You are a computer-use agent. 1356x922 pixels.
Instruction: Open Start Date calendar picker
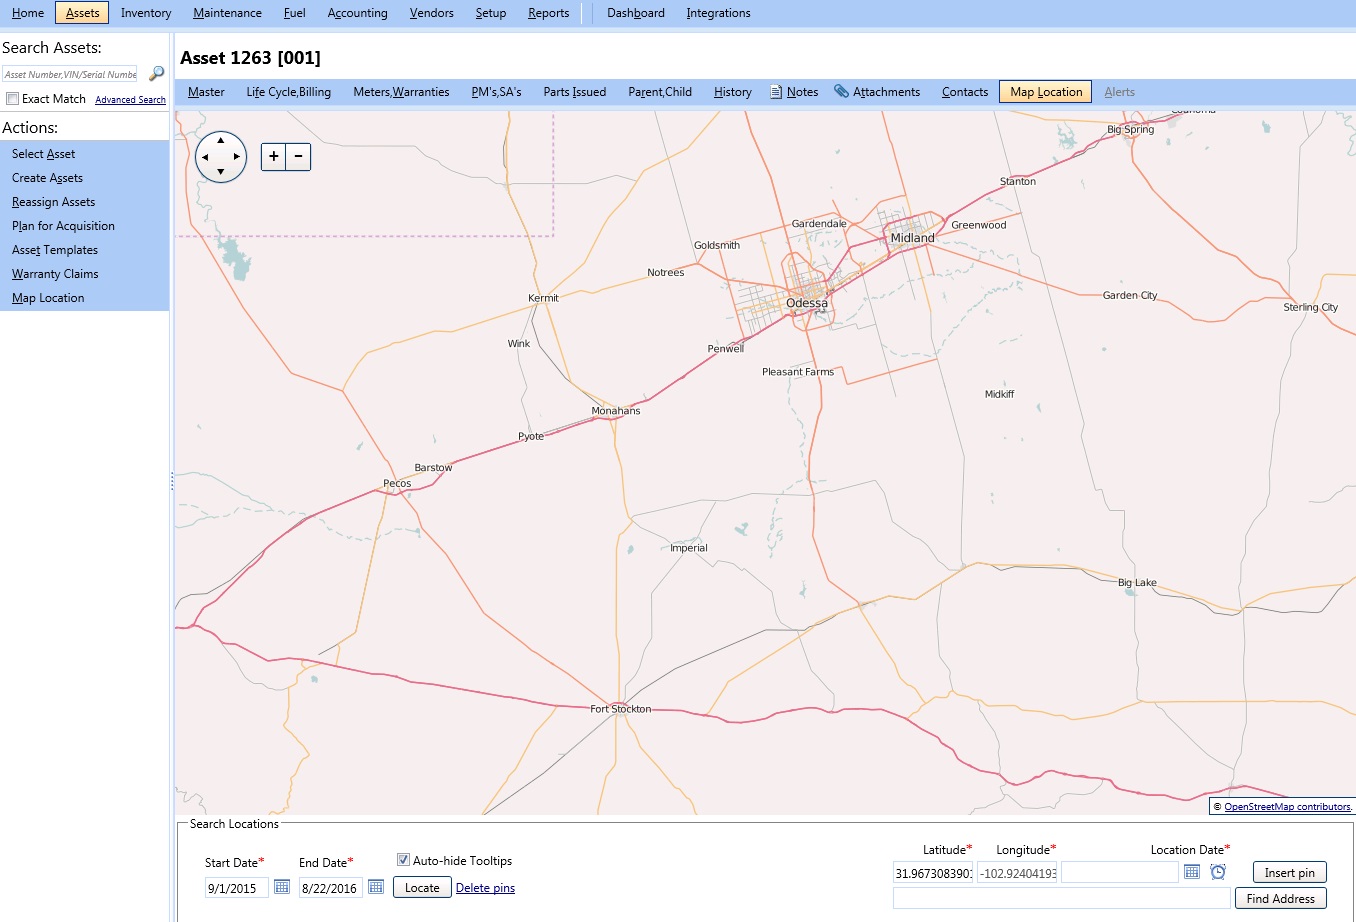pos(282,887)
